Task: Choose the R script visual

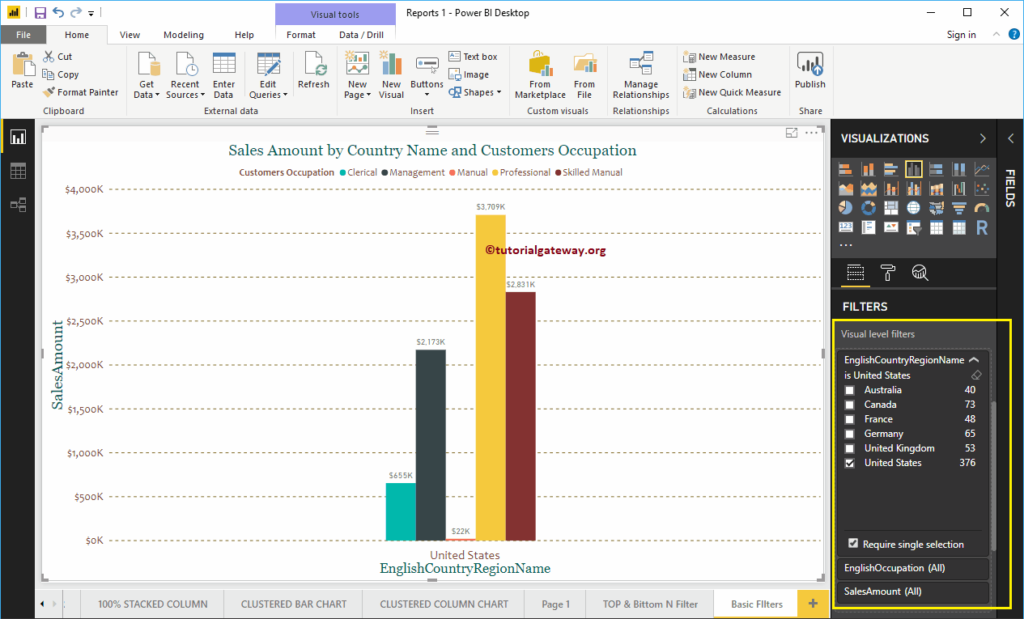Action: point(982,228)
